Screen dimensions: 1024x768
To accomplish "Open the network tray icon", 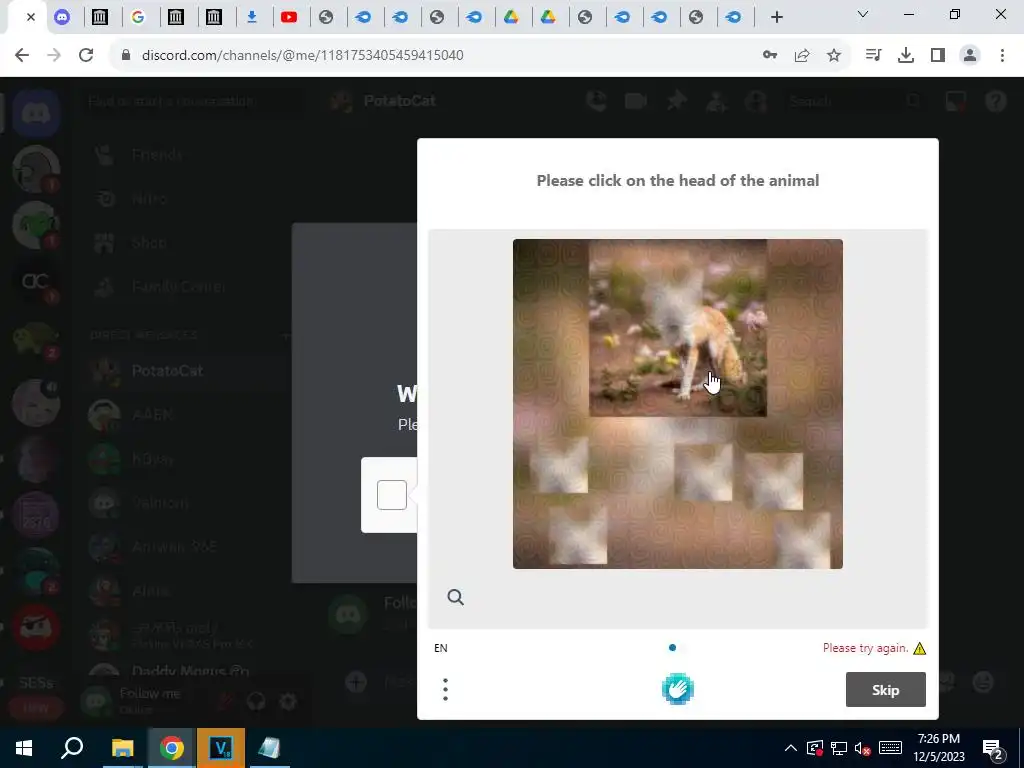I will 839,748.
